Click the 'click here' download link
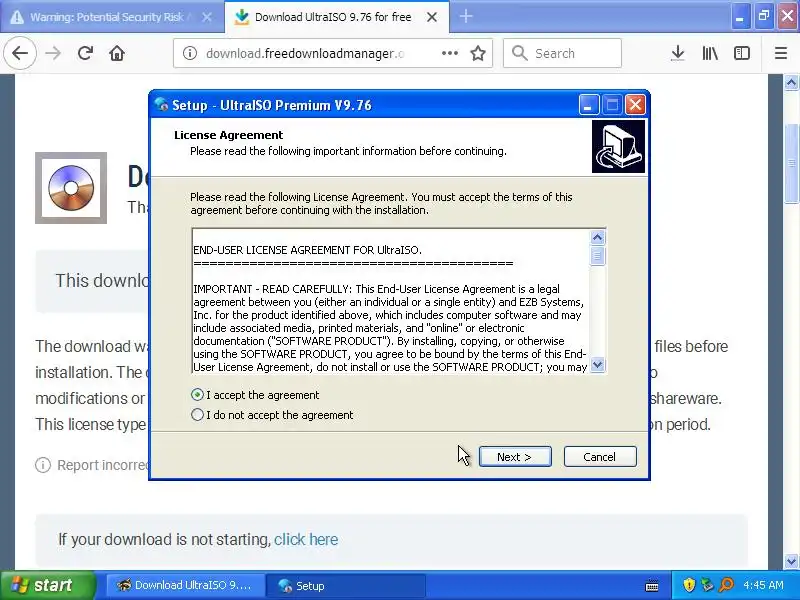This screenshot has width=800, height=600. (x=306, y=539)
